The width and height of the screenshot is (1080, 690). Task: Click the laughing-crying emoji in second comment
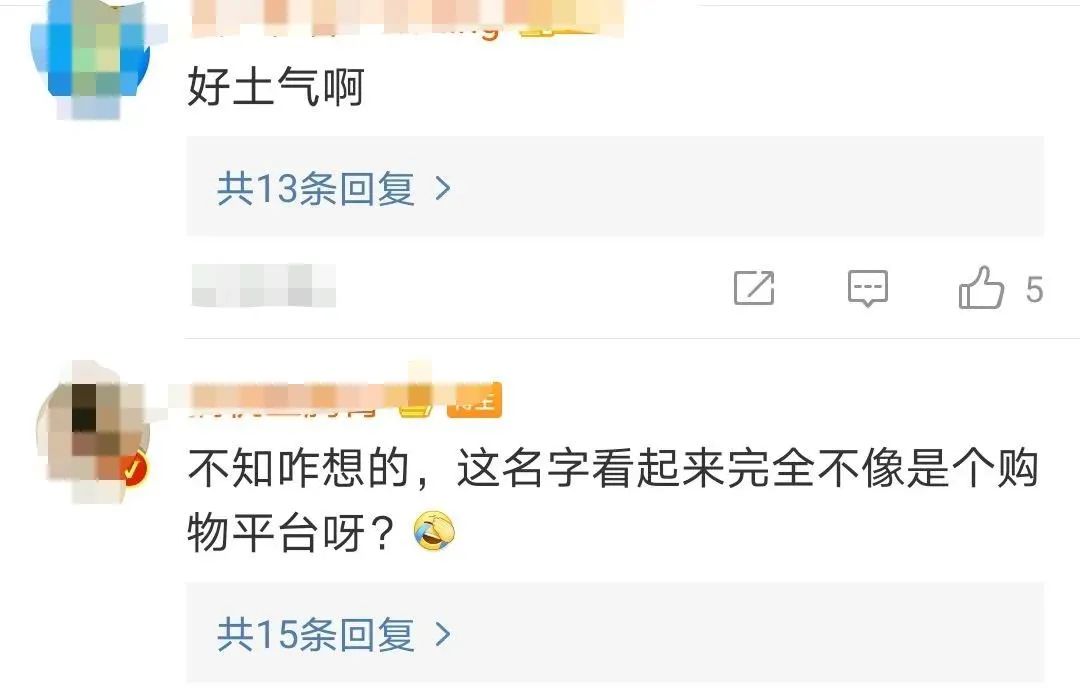click(x=434, y=532)
